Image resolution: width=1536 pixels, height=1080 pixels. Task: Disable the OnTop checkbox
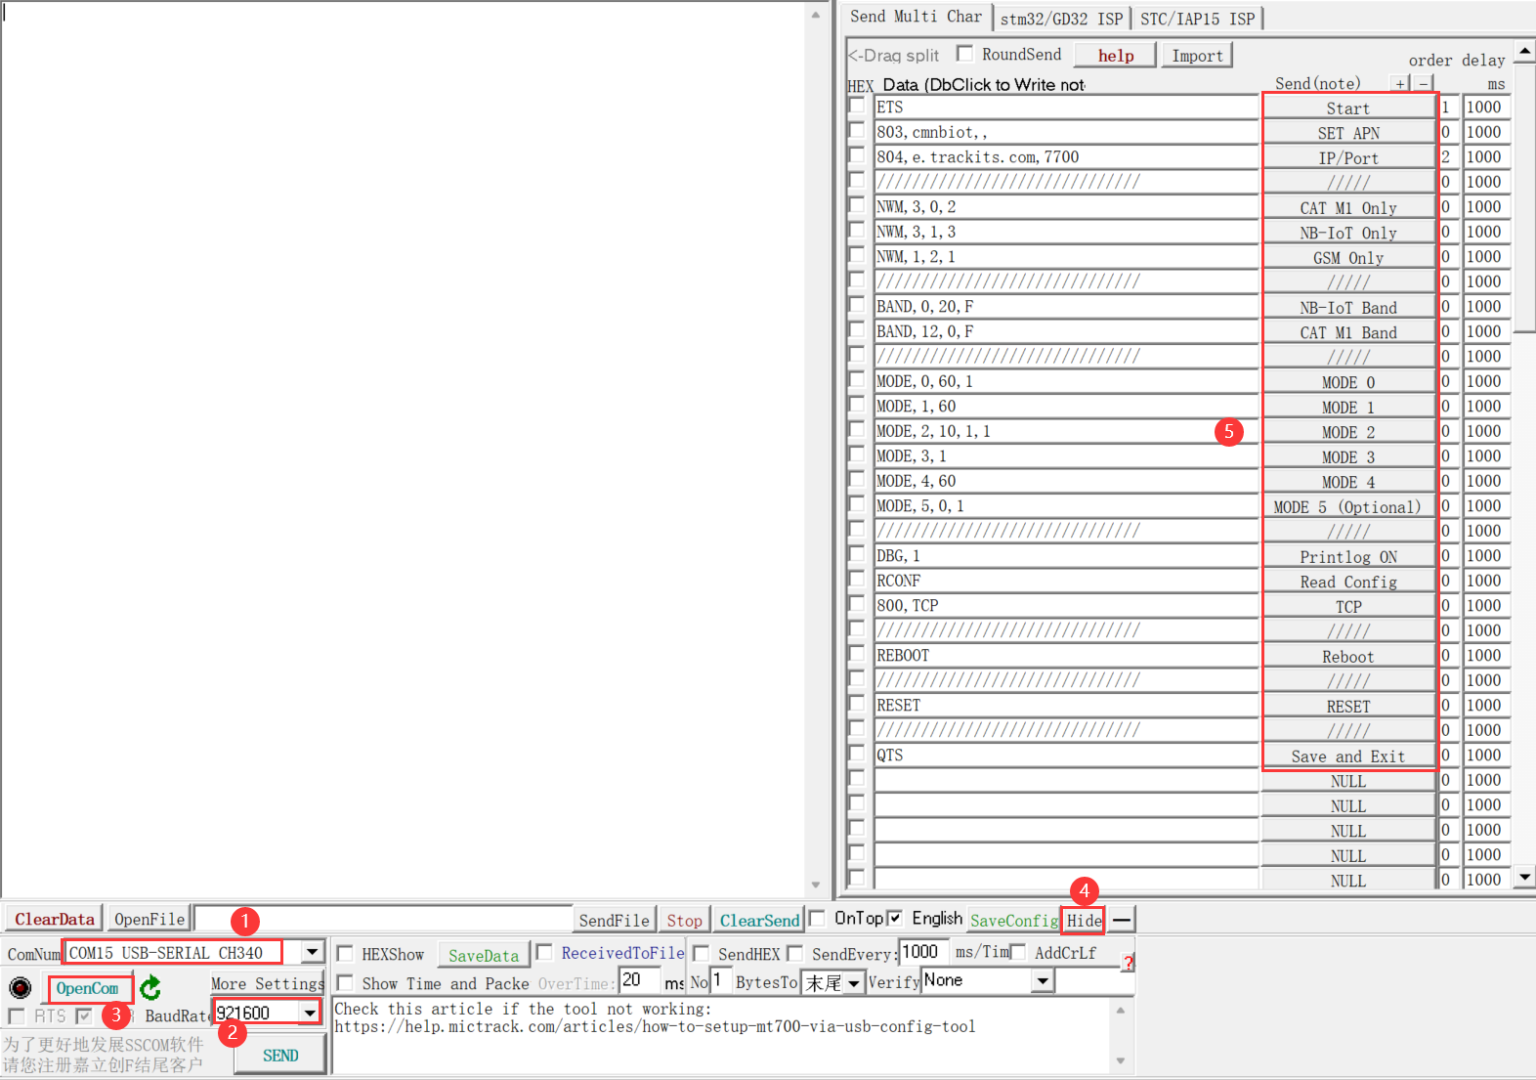click(x=817, y=918)
